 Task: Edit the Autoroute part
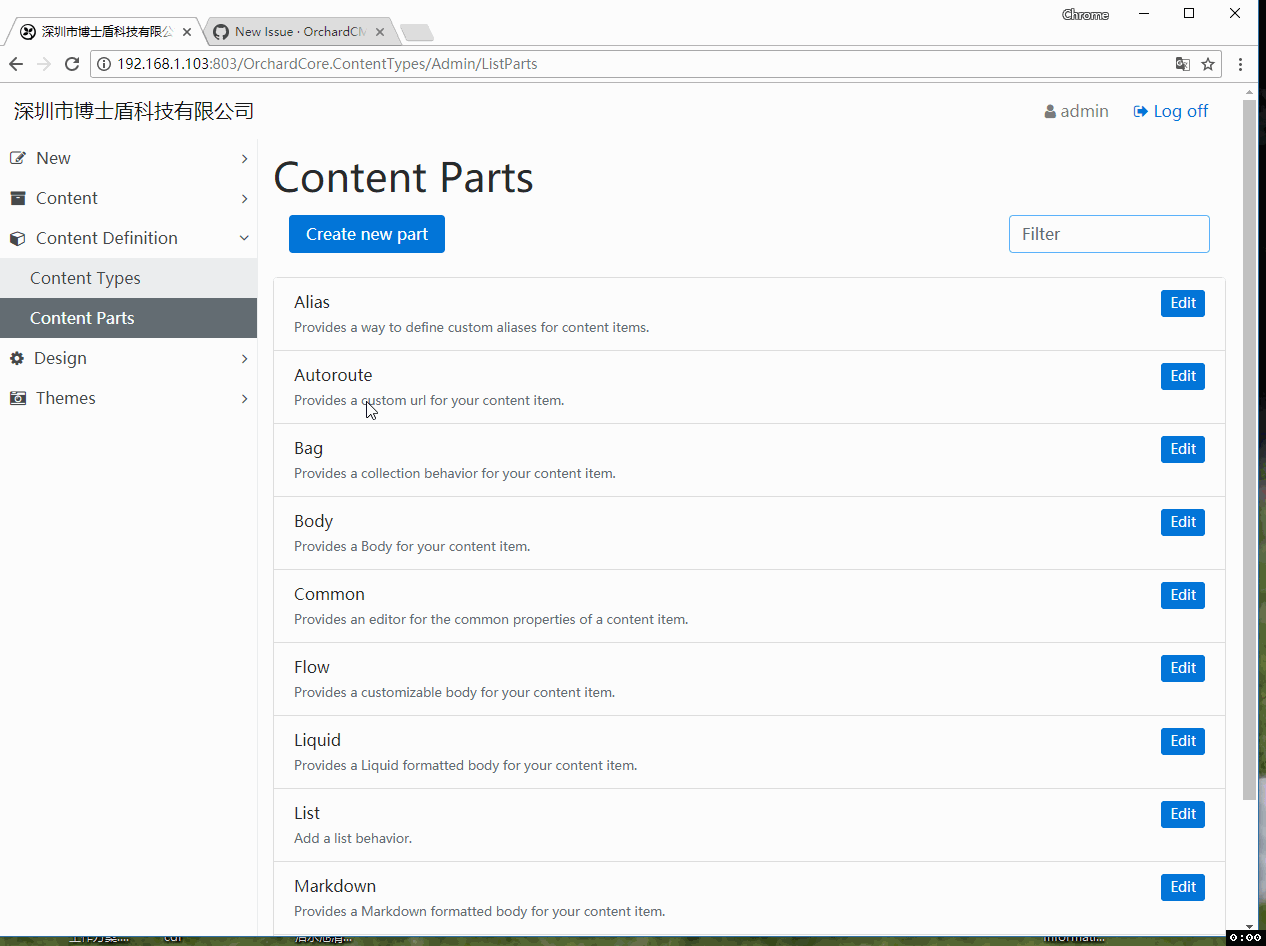click(x=1183, y=376)
